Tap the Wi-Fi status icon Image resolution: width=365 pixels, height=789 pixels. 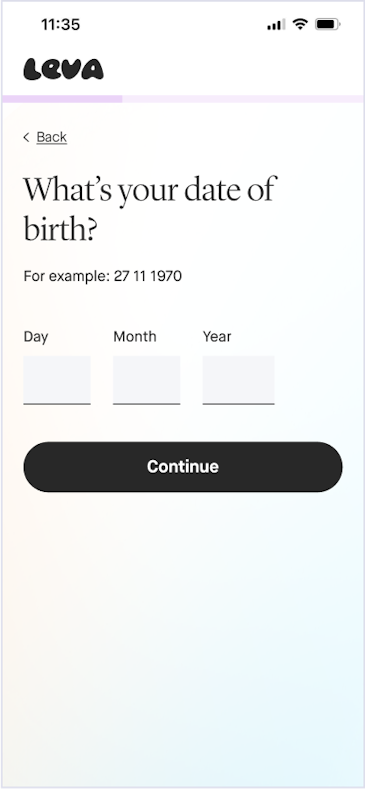tap(300, 24)
